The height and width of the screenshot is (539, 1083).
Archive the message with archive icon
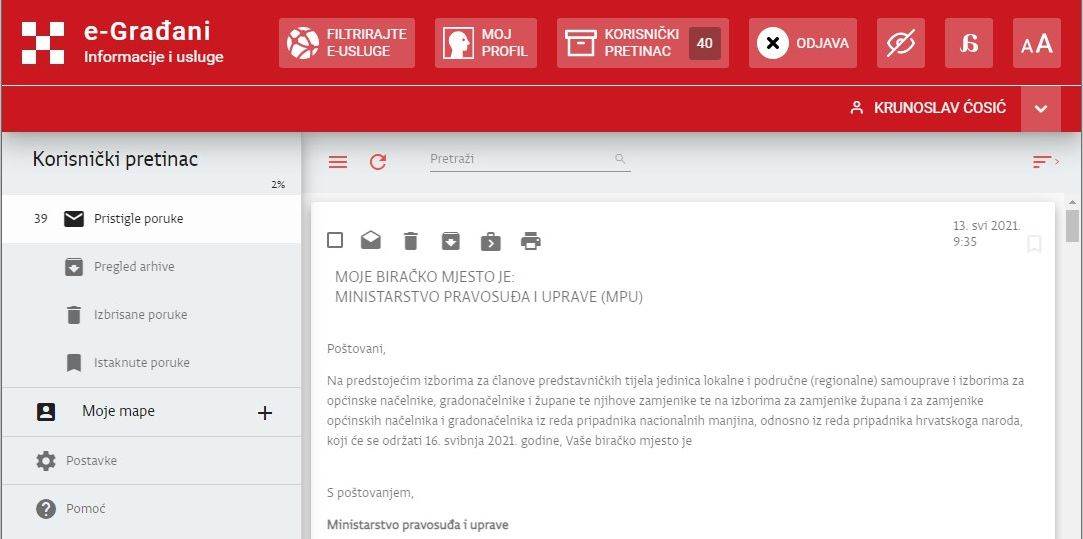tap(450, 240)
